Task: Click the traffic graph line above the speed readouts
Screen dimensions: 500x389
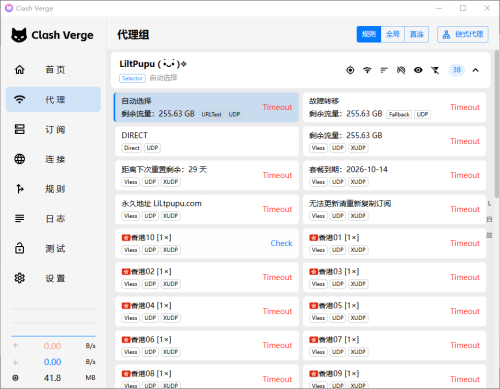Action: click(53, 336)
